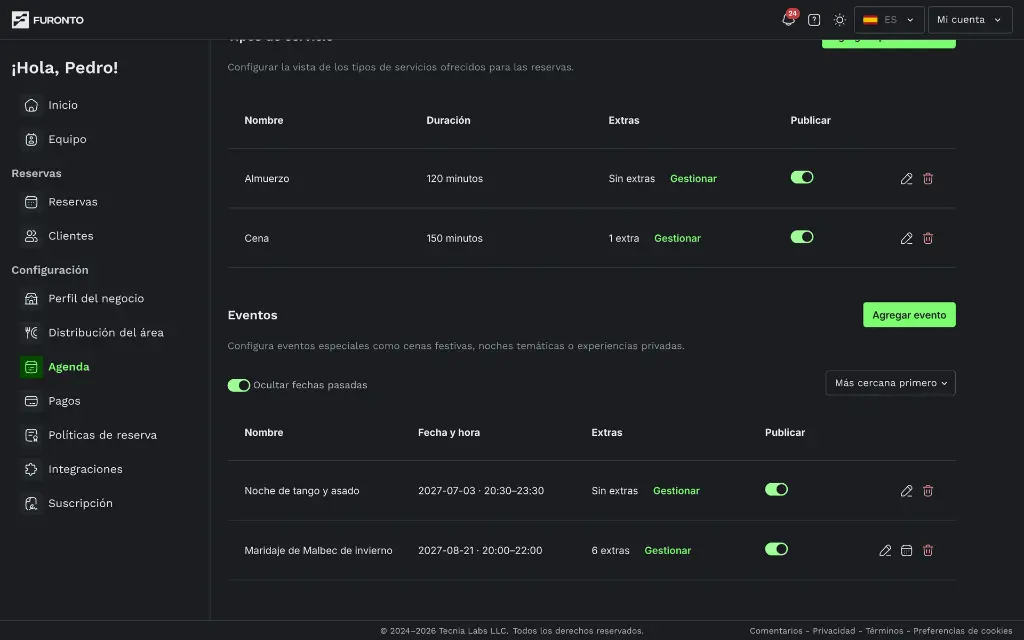Click '2027-08-21 · 20:00–22:00' date cell
Image resolution: width=1024 pixels, height=640 pixels.
click(x=480, y=551)
